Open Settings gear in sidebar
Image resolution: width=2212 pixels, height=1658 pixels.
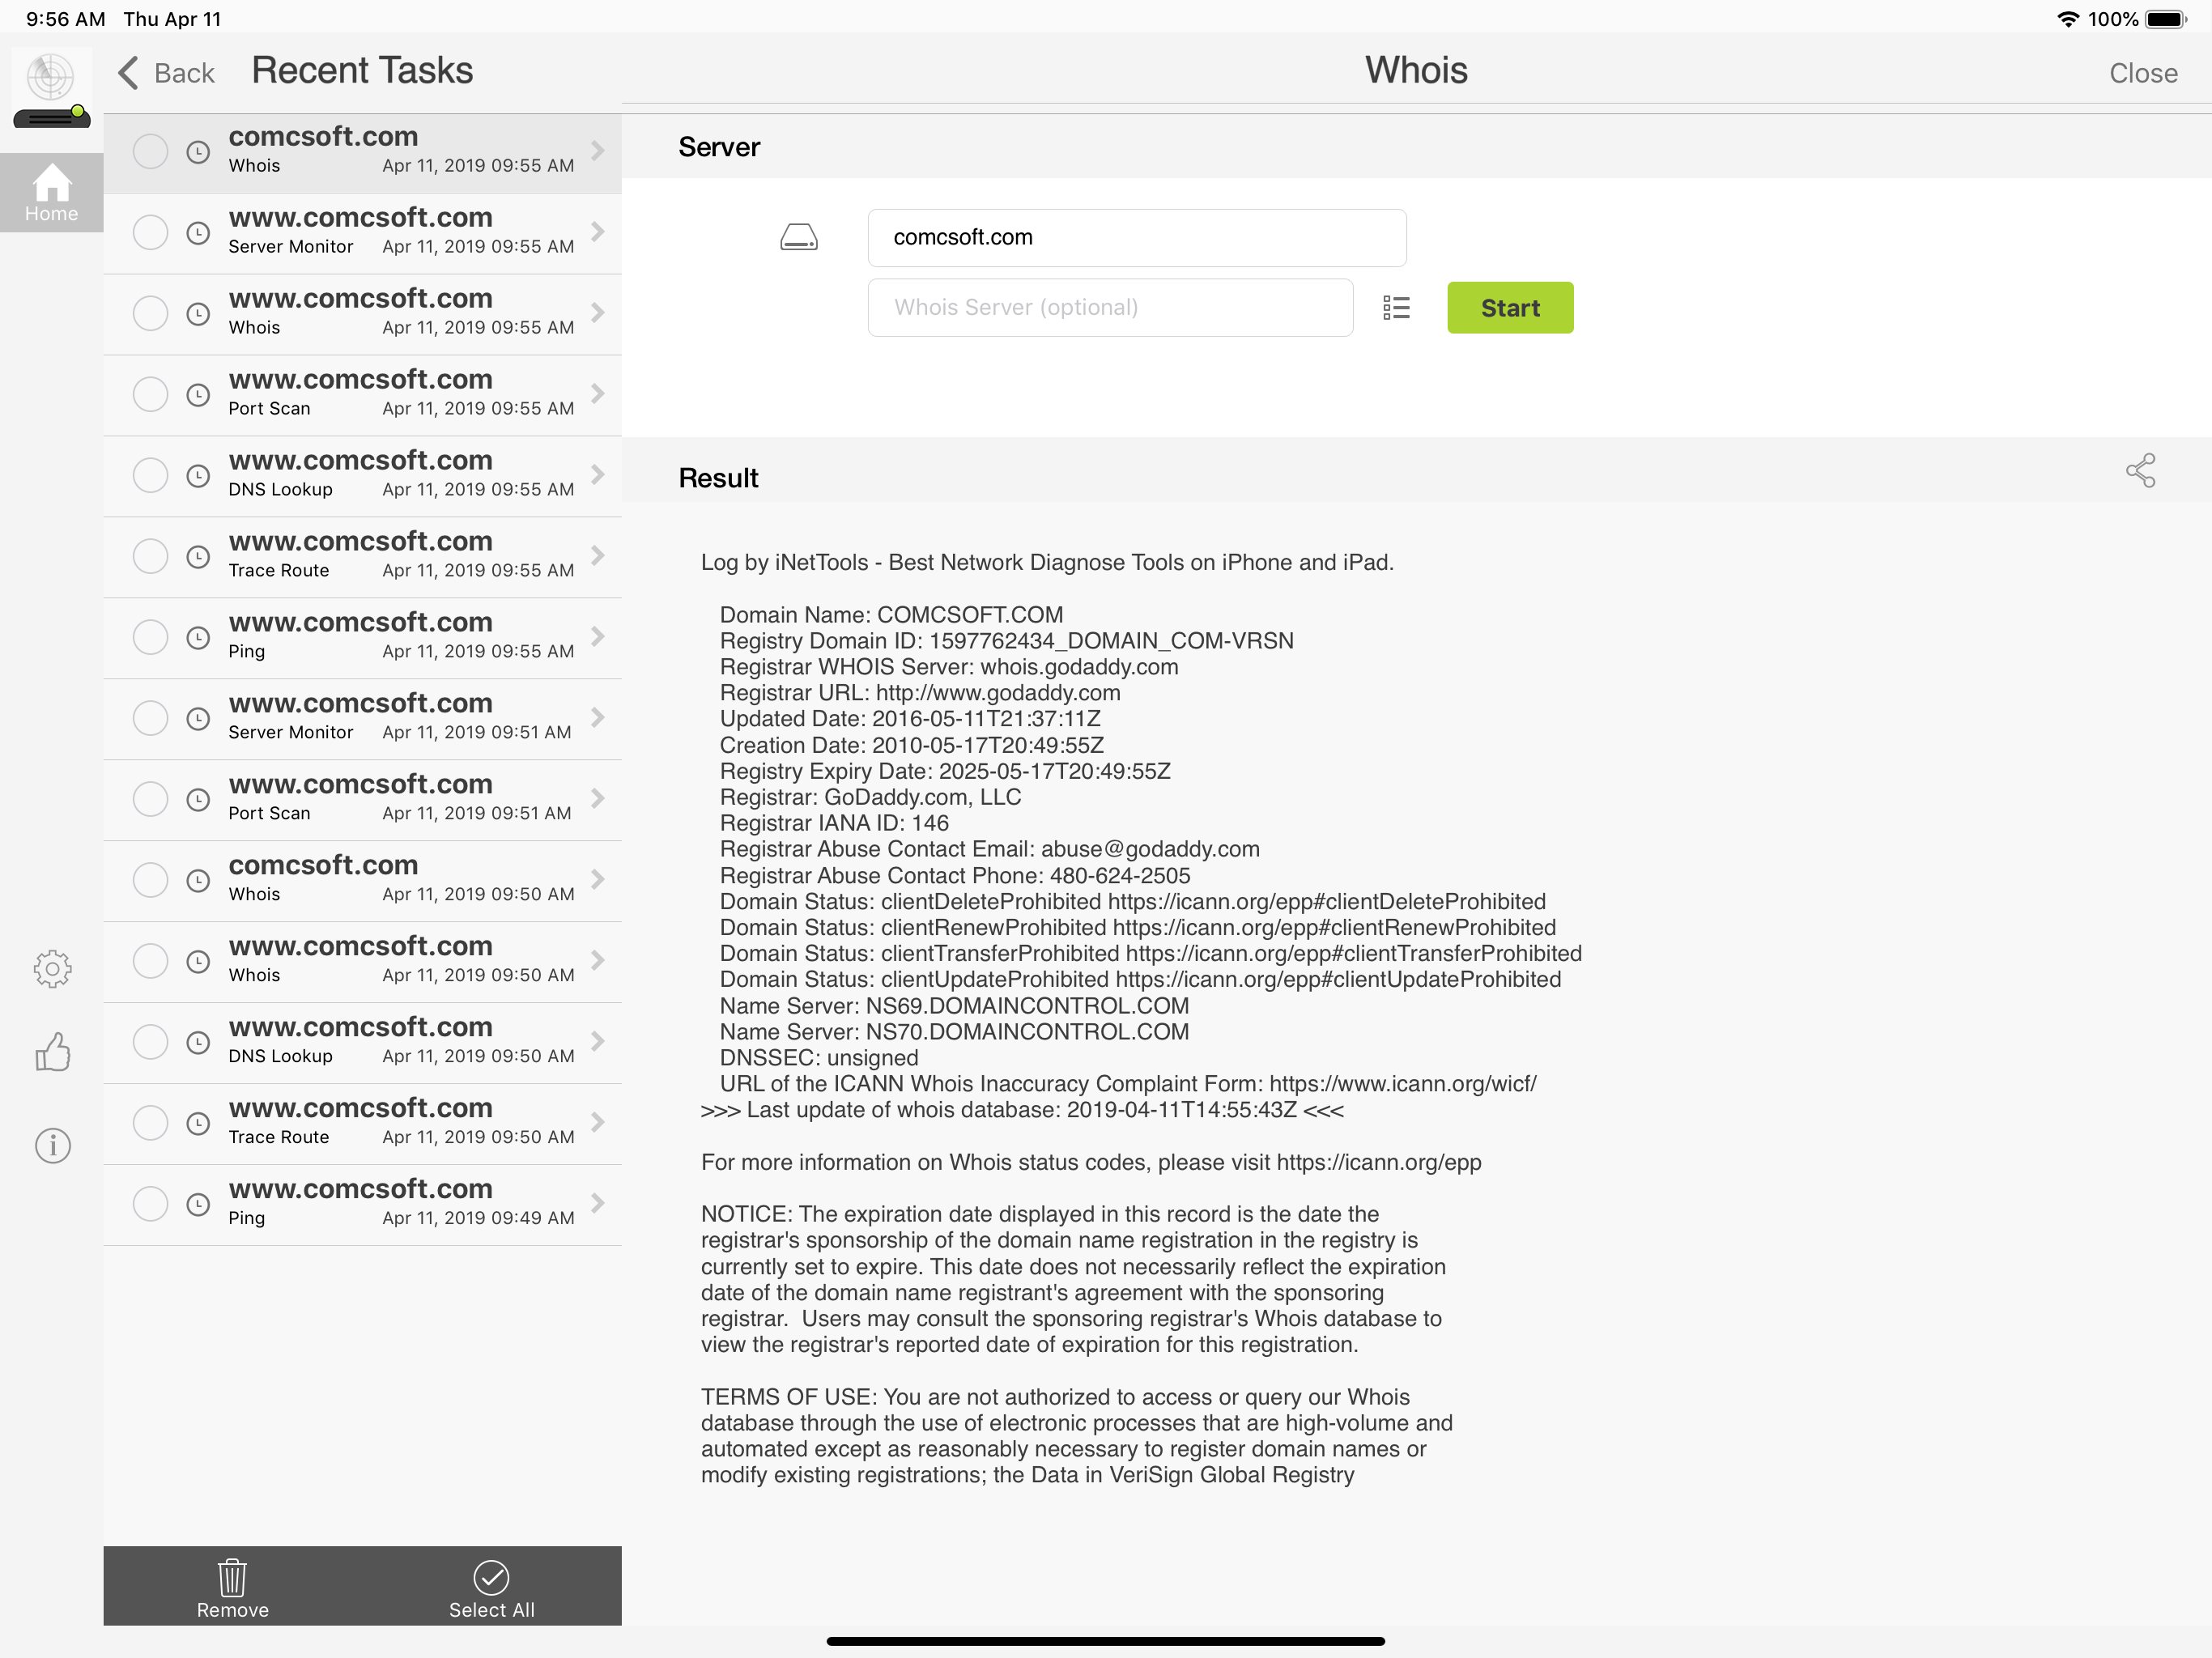52,968
